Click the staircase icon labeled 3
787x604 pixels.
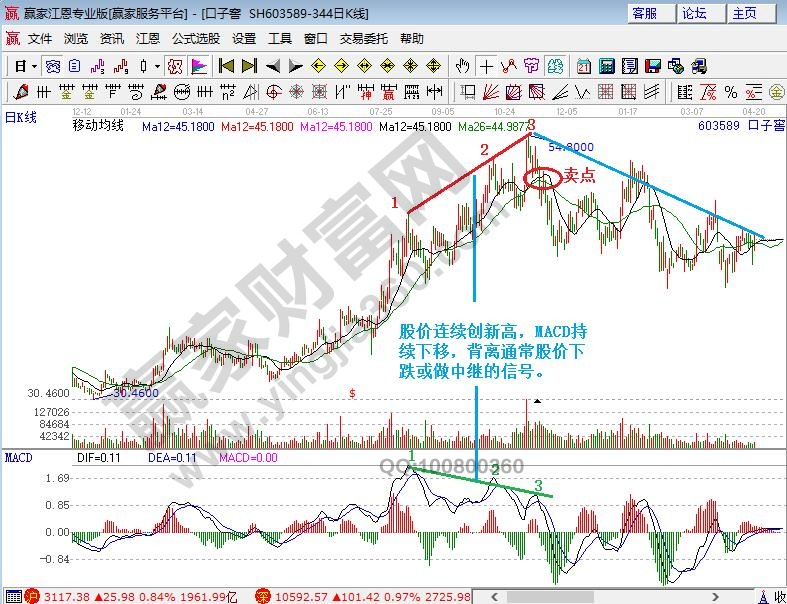97,66
